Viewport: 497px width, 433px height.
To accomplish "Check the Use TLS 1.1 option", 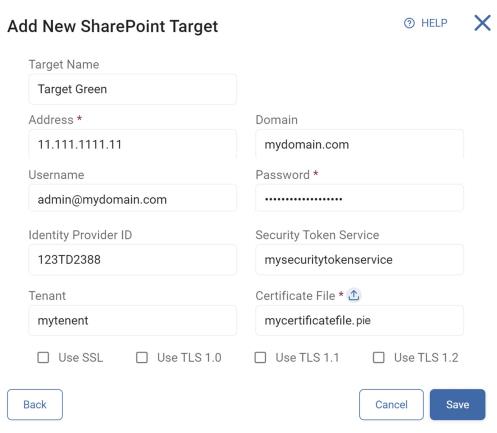I will pos(260,357).
